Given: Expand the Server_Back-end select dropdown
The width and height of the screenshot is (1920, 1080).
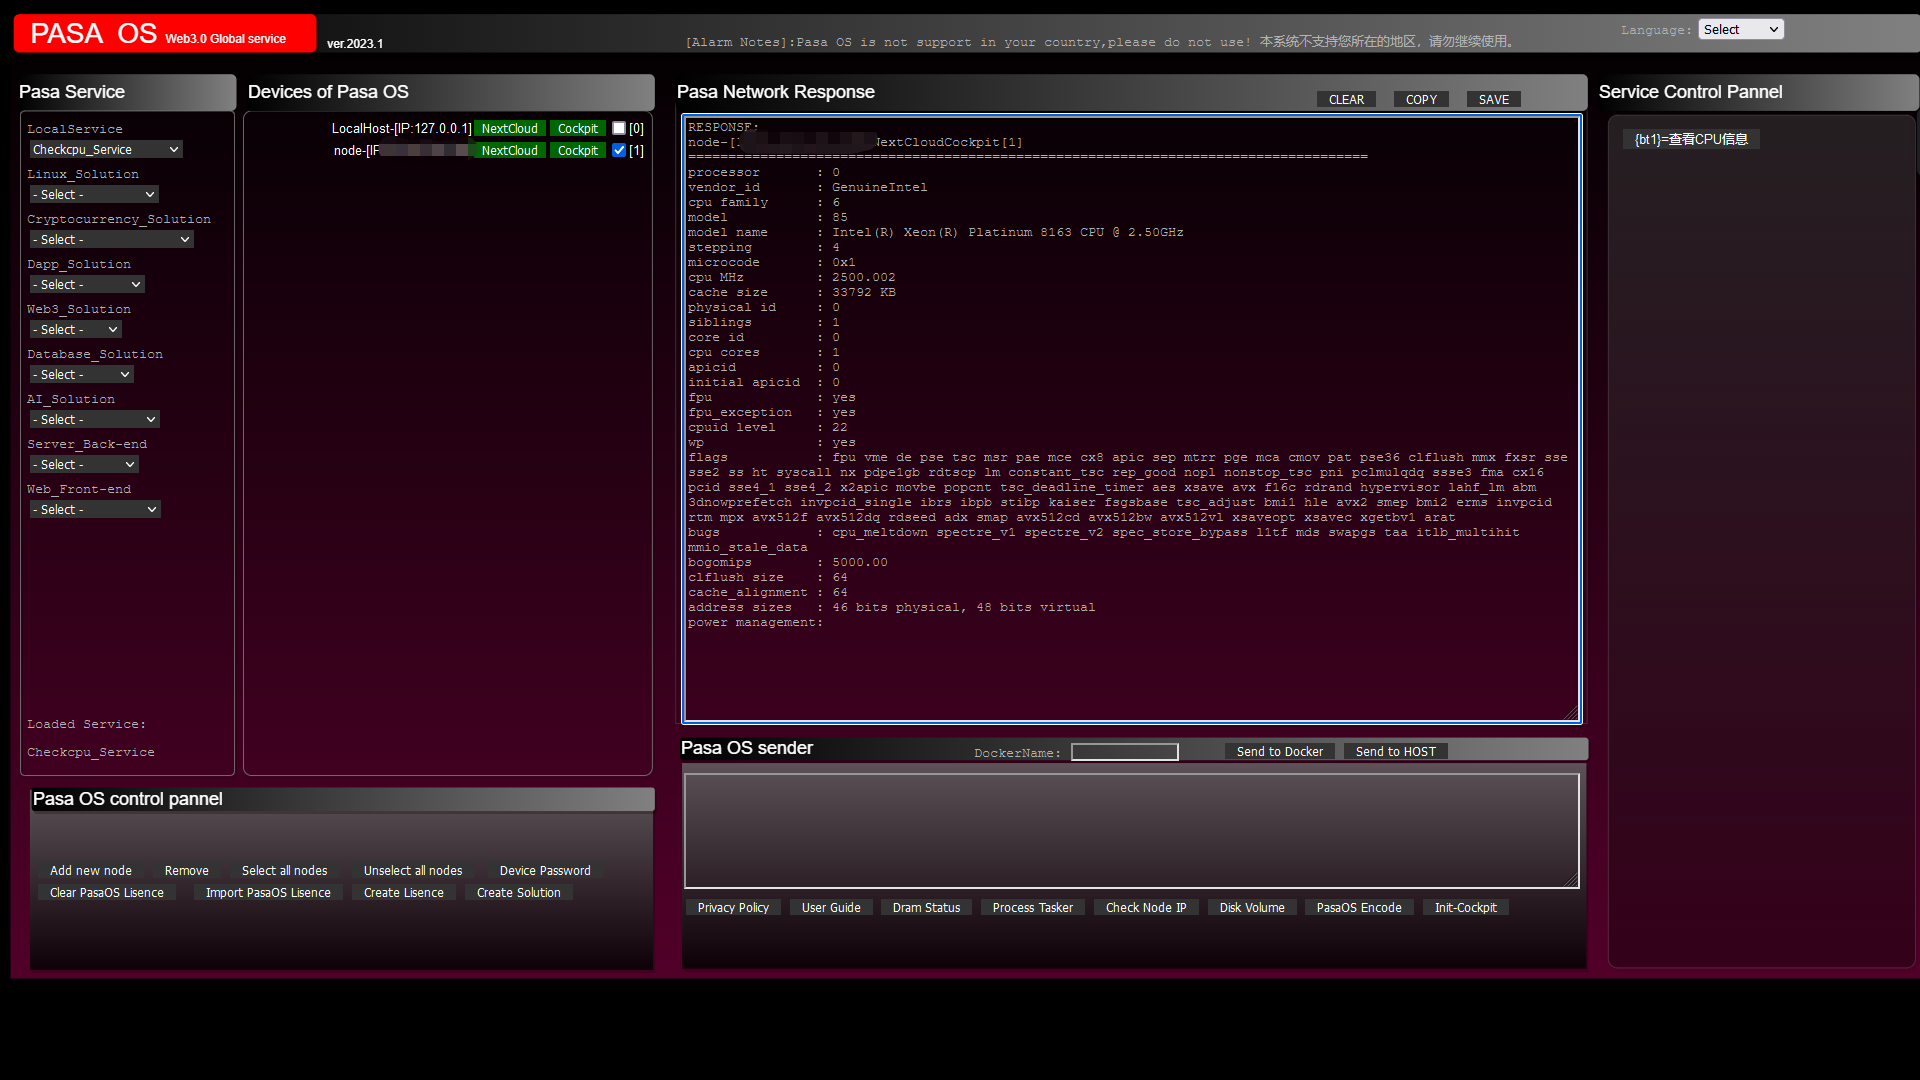Looking at the screenshot, I should click(84, 464).
